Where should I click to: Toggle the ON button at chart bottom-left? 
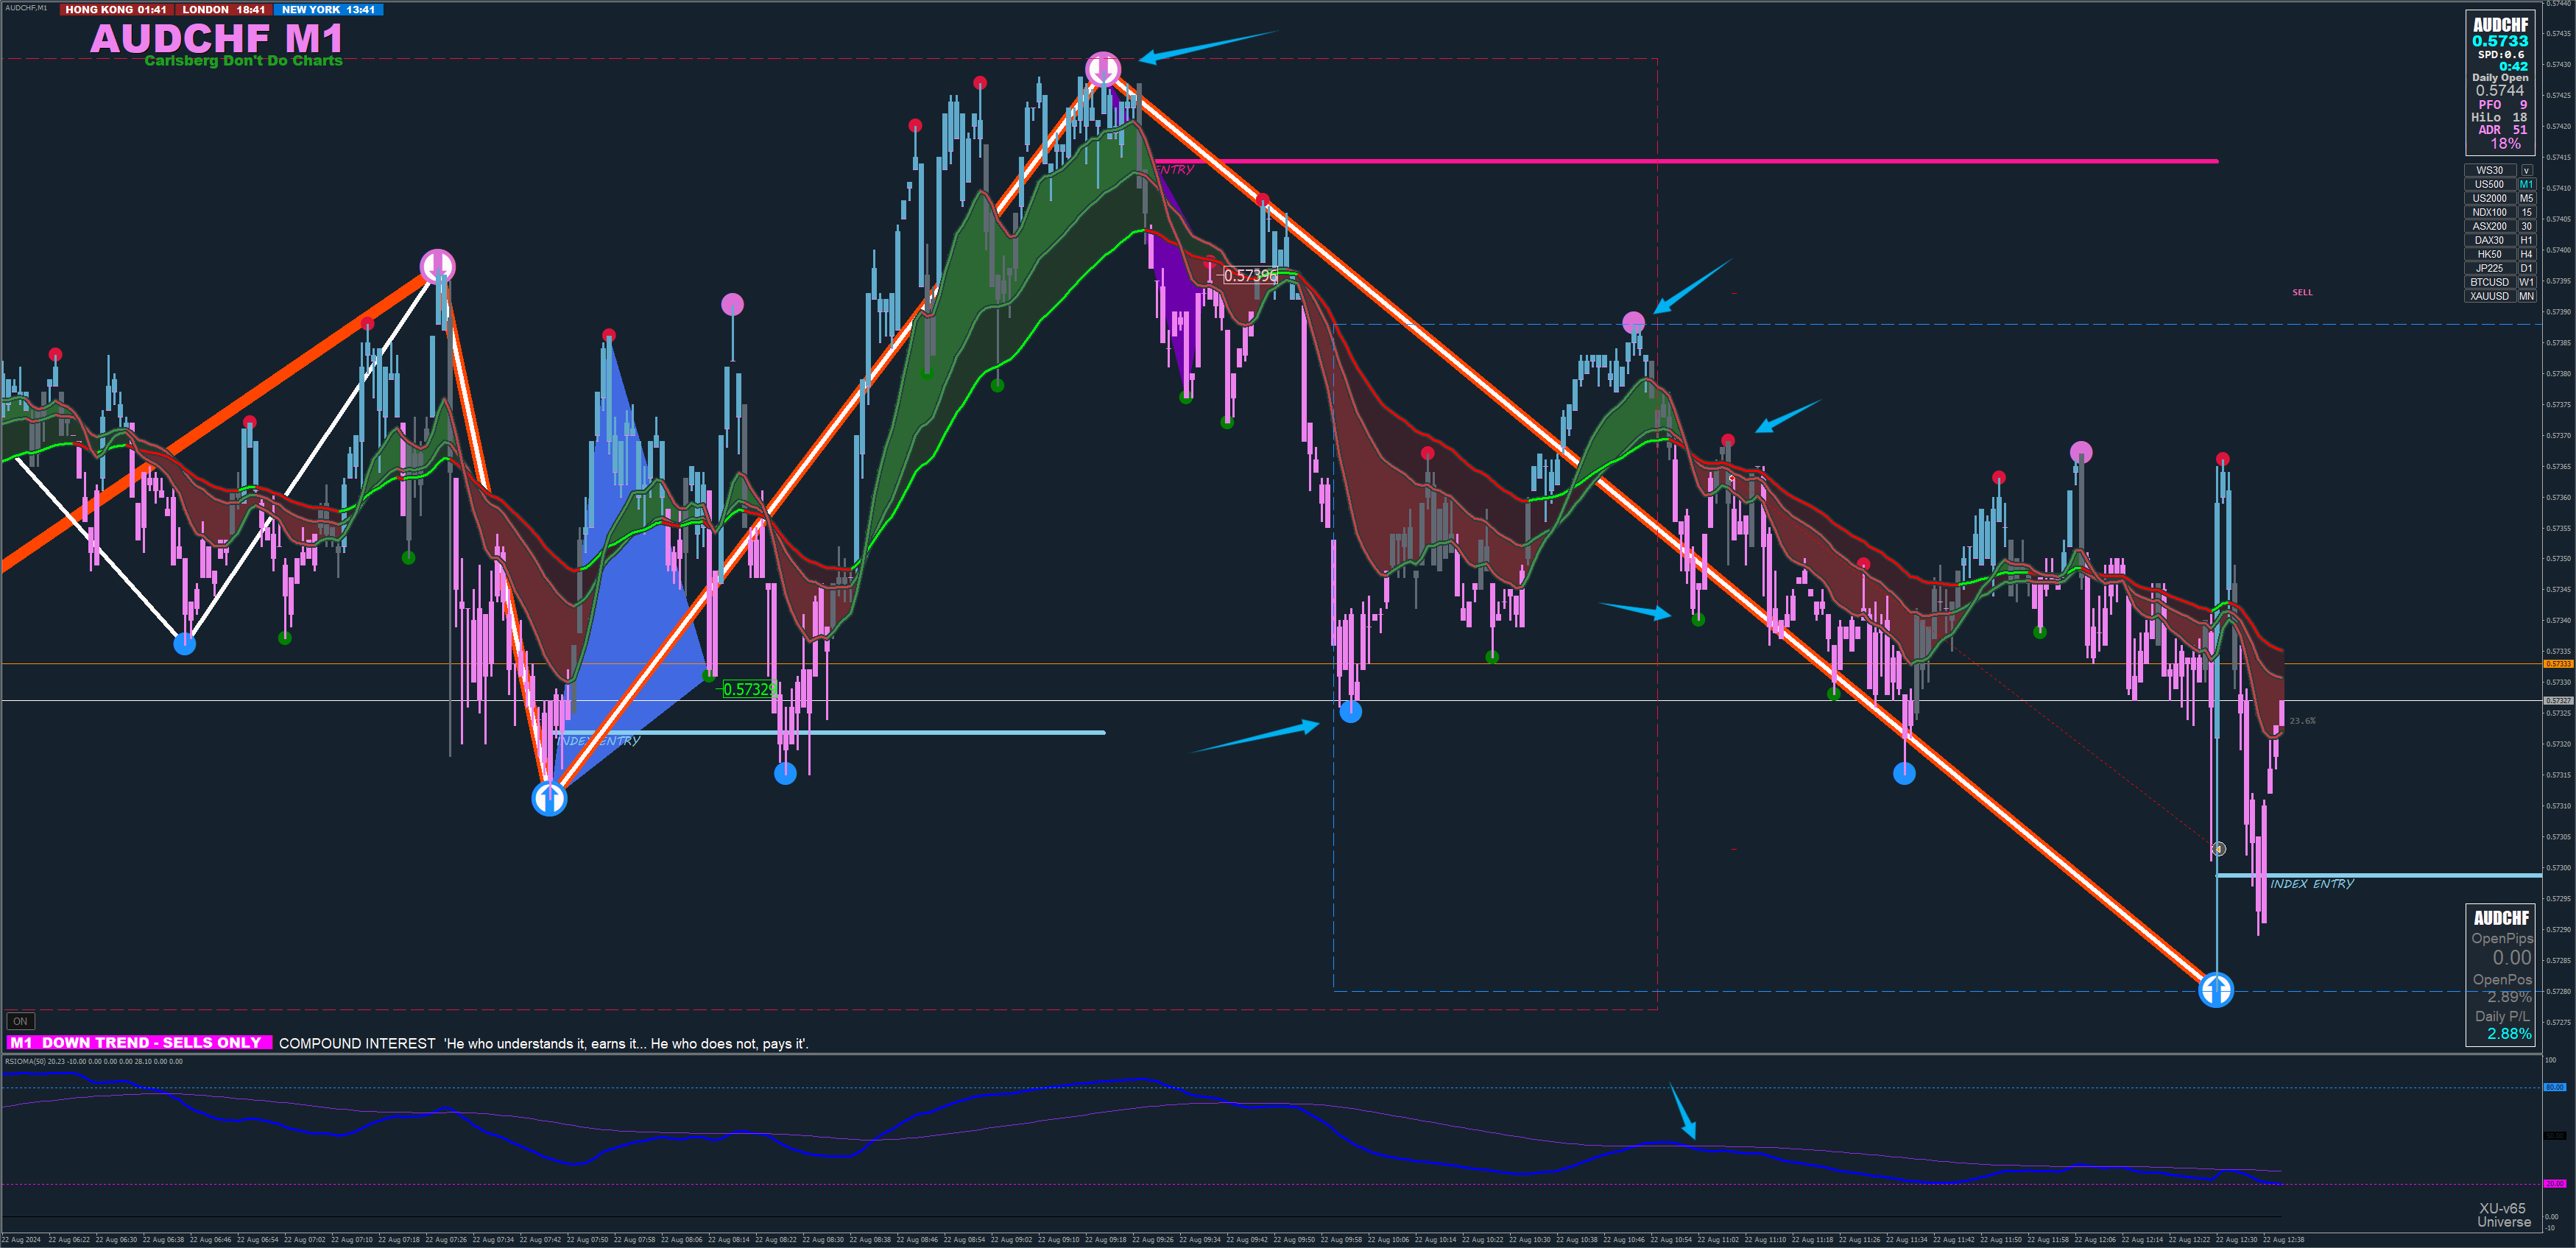(20, 1021)
